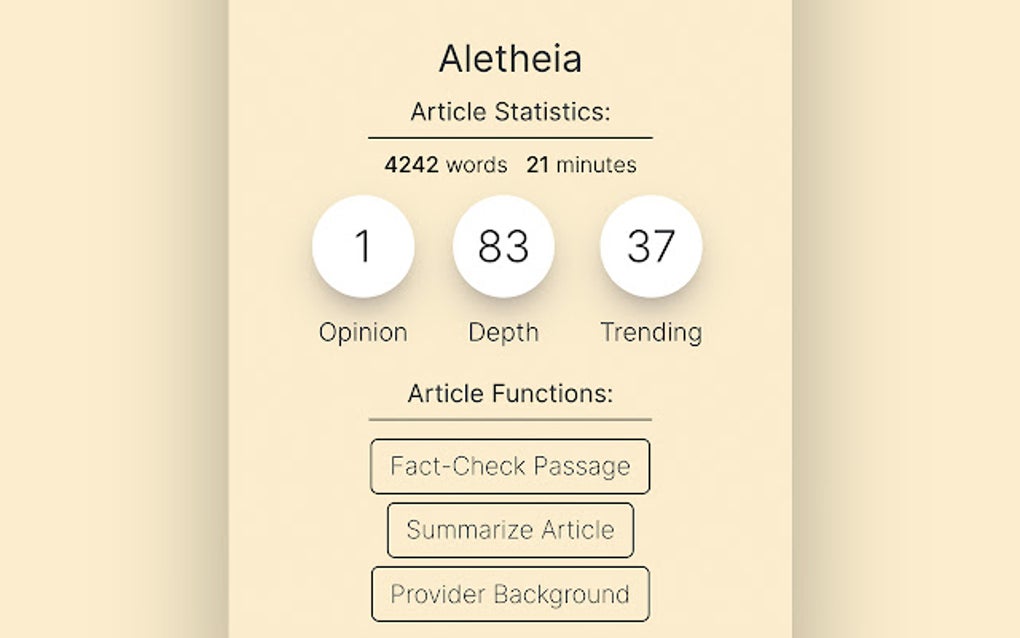Click the 4242 words statistic
The height and width of the screenshot is (638, 1020).
(446, 164)
